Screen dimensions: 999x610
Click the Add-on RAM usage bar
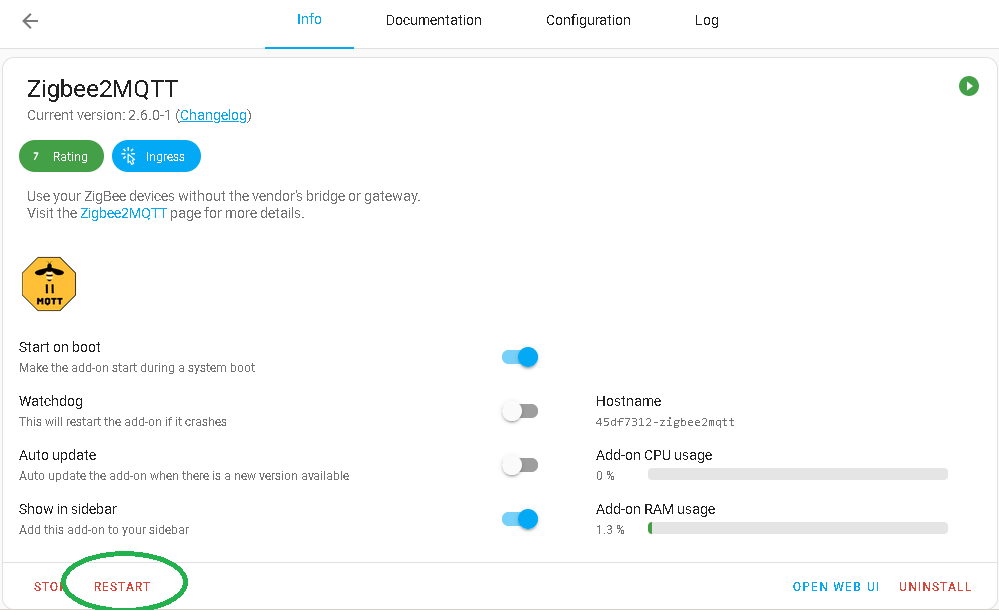click(797, 527)
